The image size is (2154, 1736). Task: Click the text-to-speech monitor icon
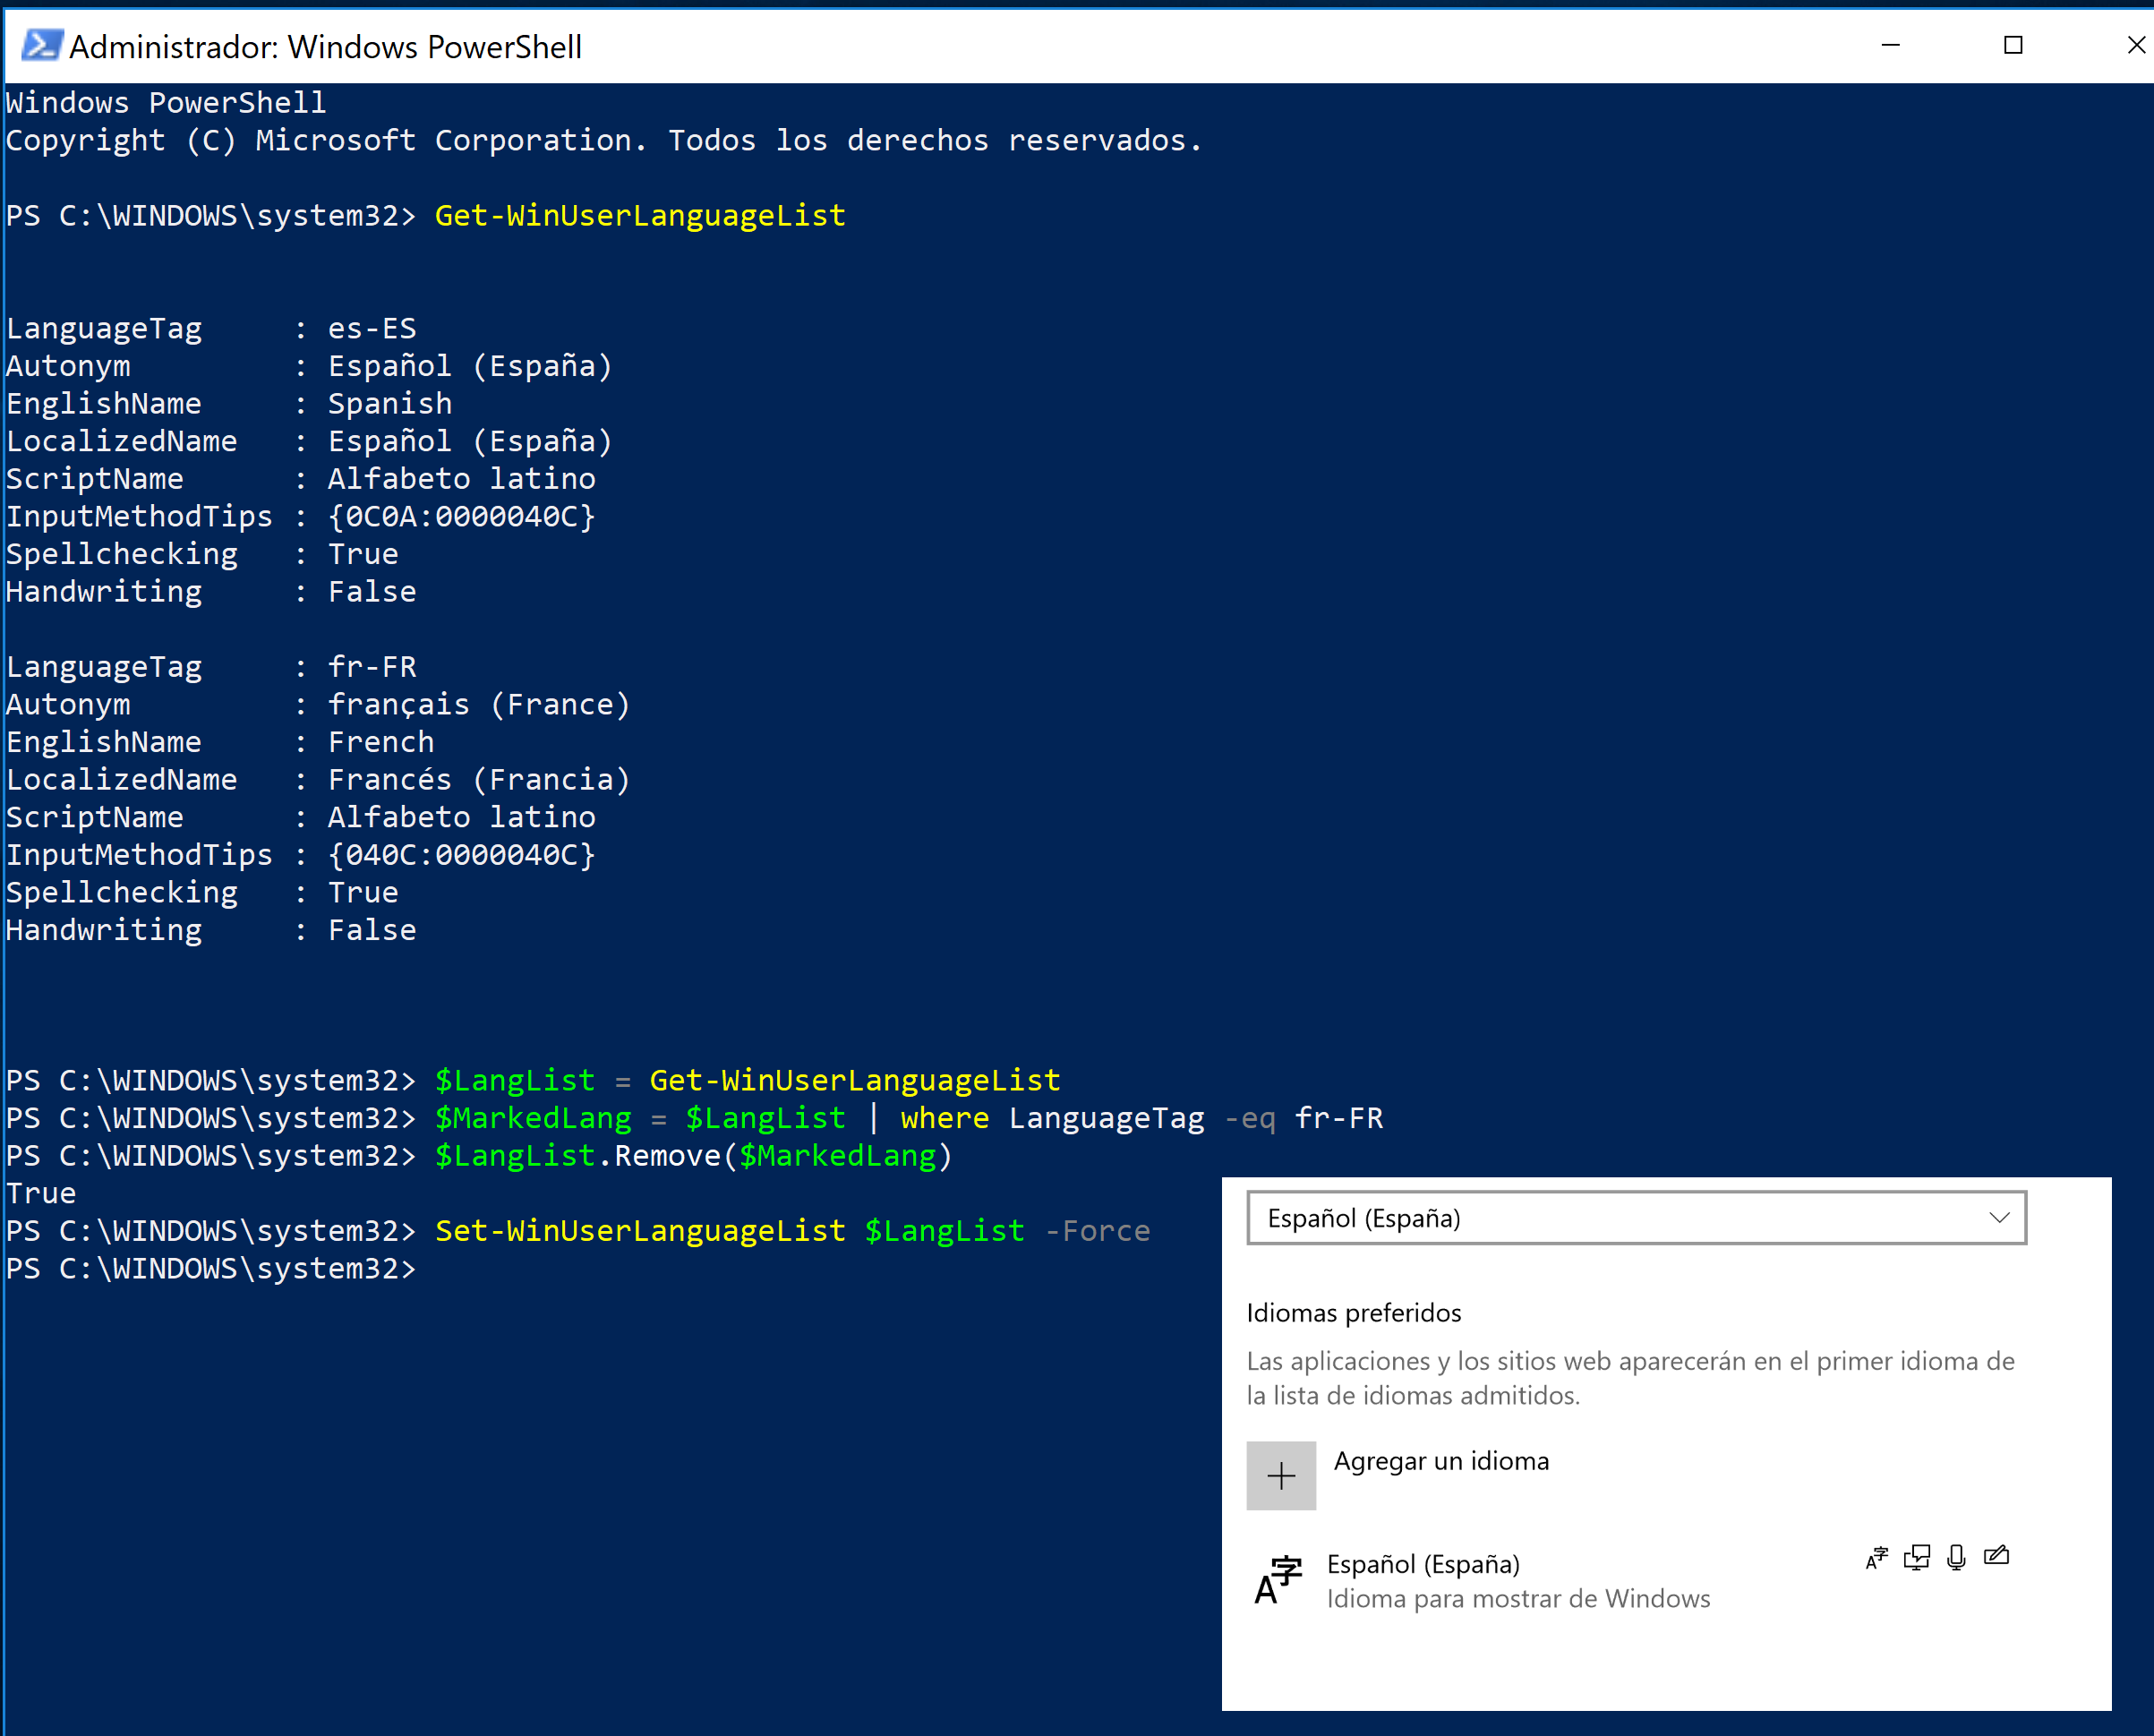click(x=1916, y=1558)
